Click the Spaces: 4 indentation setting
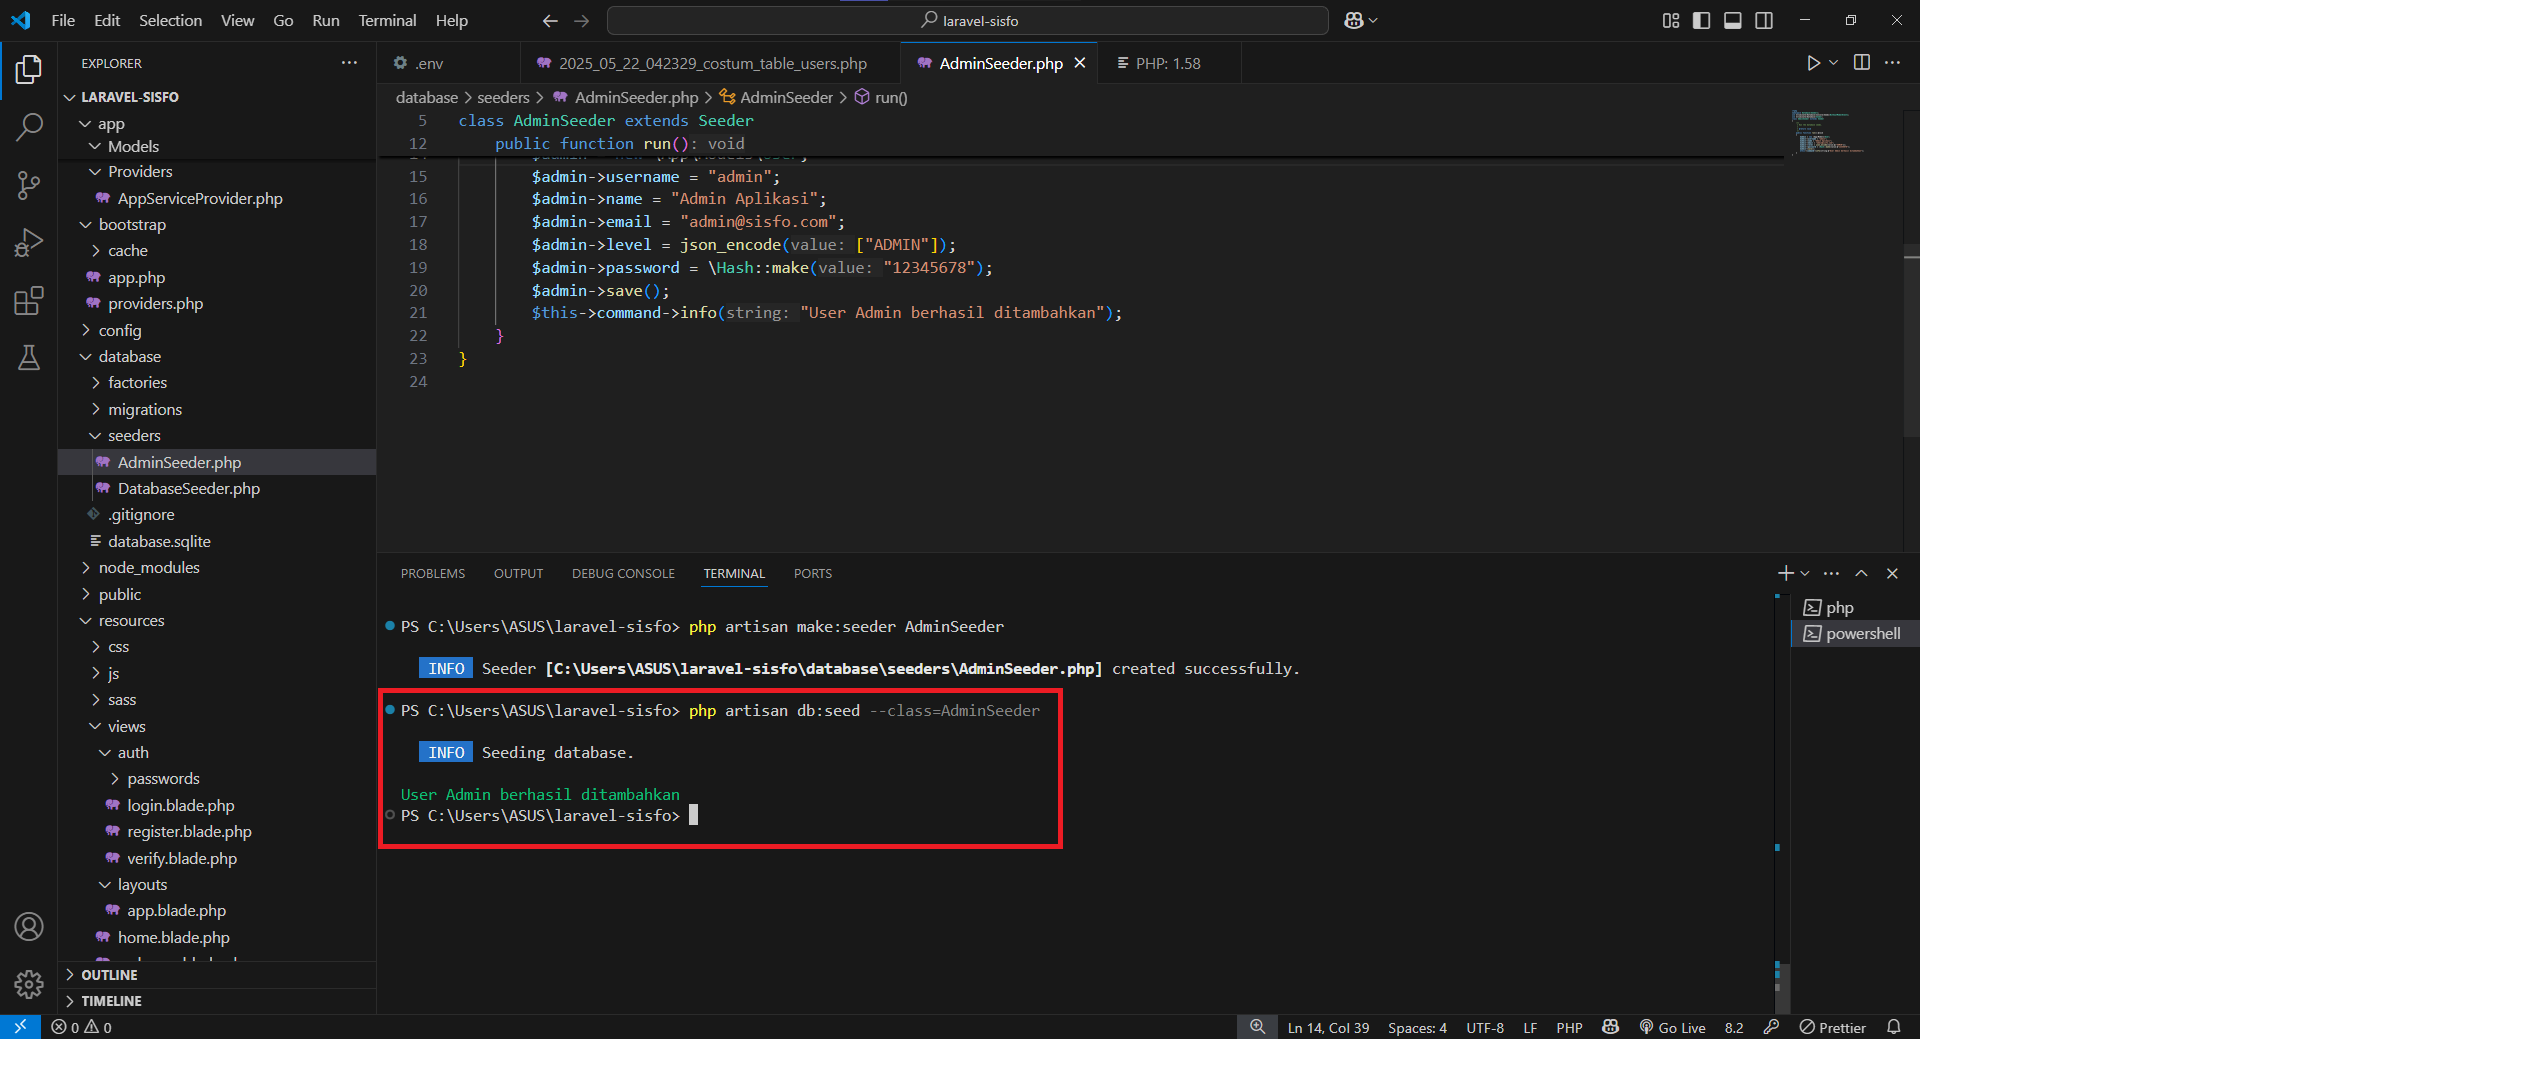This screenshot has height=1080, width=2544. pos(1416,1028)
